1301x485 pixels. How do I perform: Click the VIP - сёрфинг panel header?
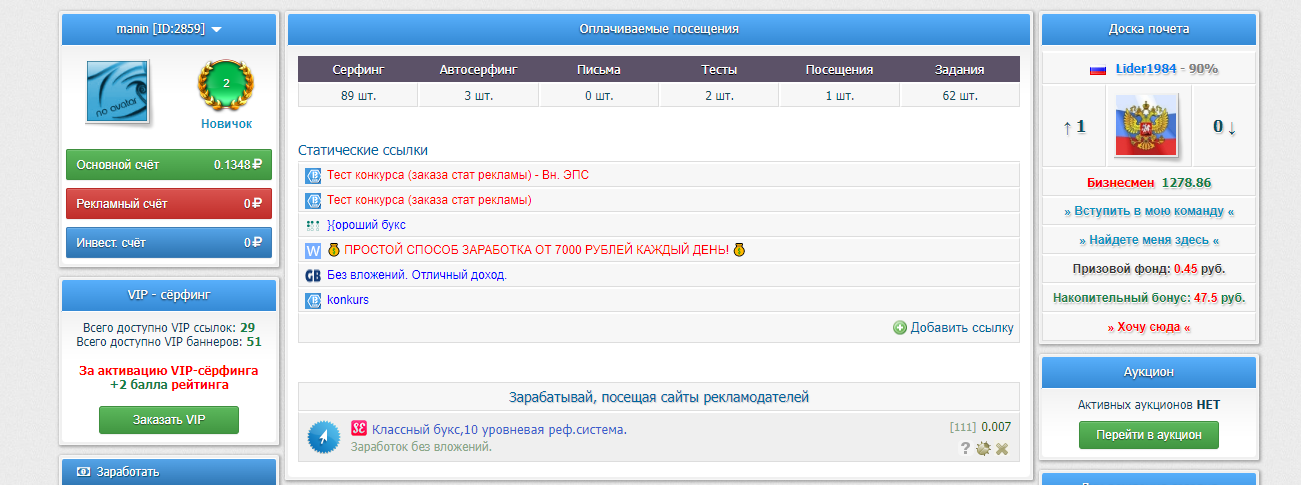pyautogui.click(x=169, y=295)
